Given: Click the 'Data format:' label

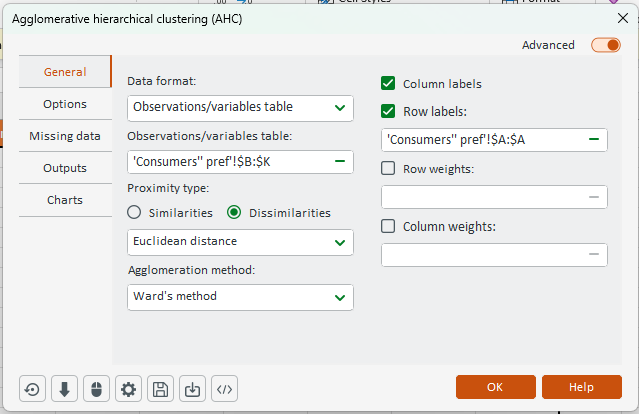Looking at the screenshot, I should (161, 81).
